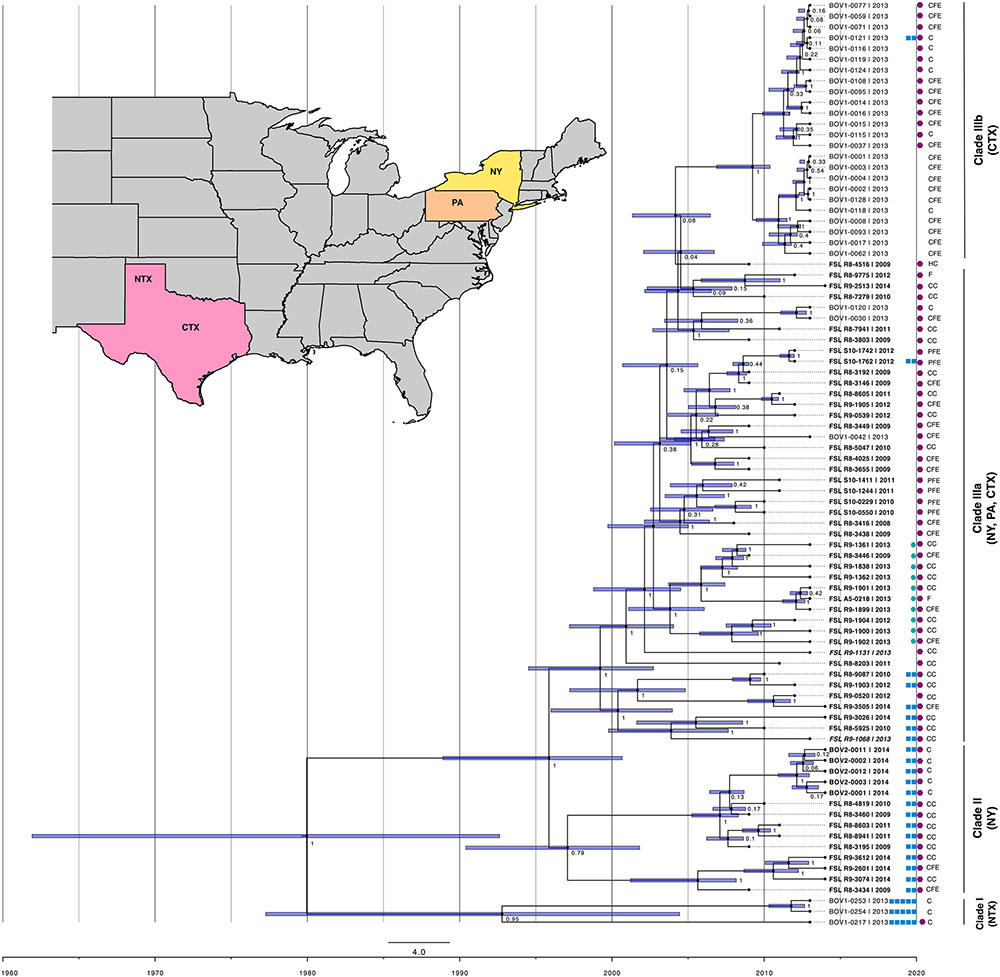Click the Clade IIIa (NY, PA, CTX) label
This screenshot has width=1000, height=977.
point(983,507)
